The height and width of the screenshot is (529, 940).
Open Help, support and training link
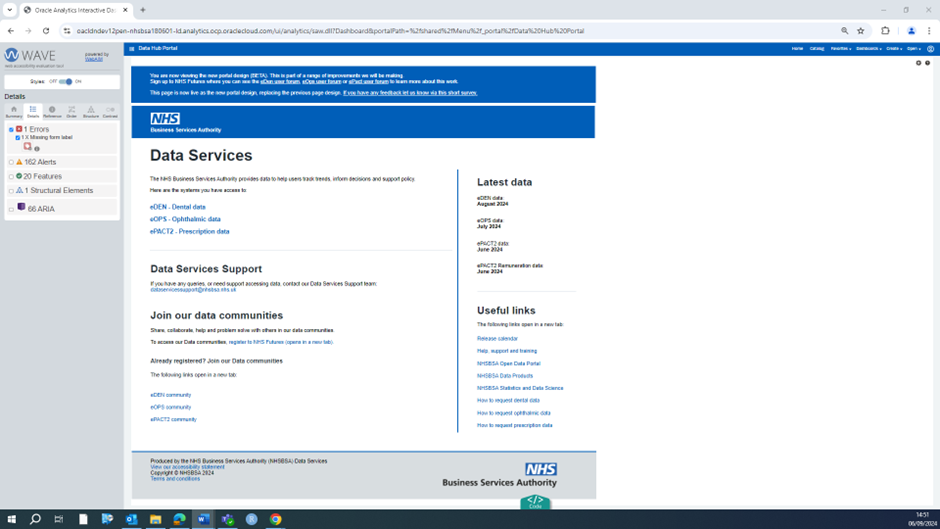(x=507, y=351)
